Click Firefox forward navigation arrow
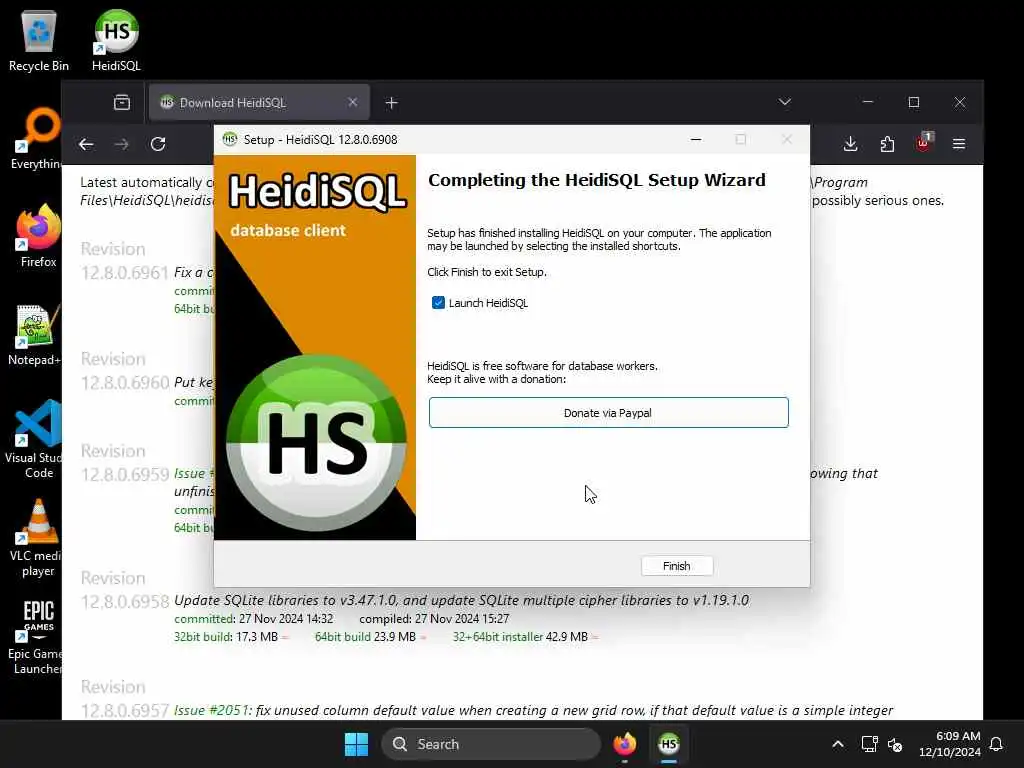This screenshot has height=768, width=1024. tap(121, 144)
